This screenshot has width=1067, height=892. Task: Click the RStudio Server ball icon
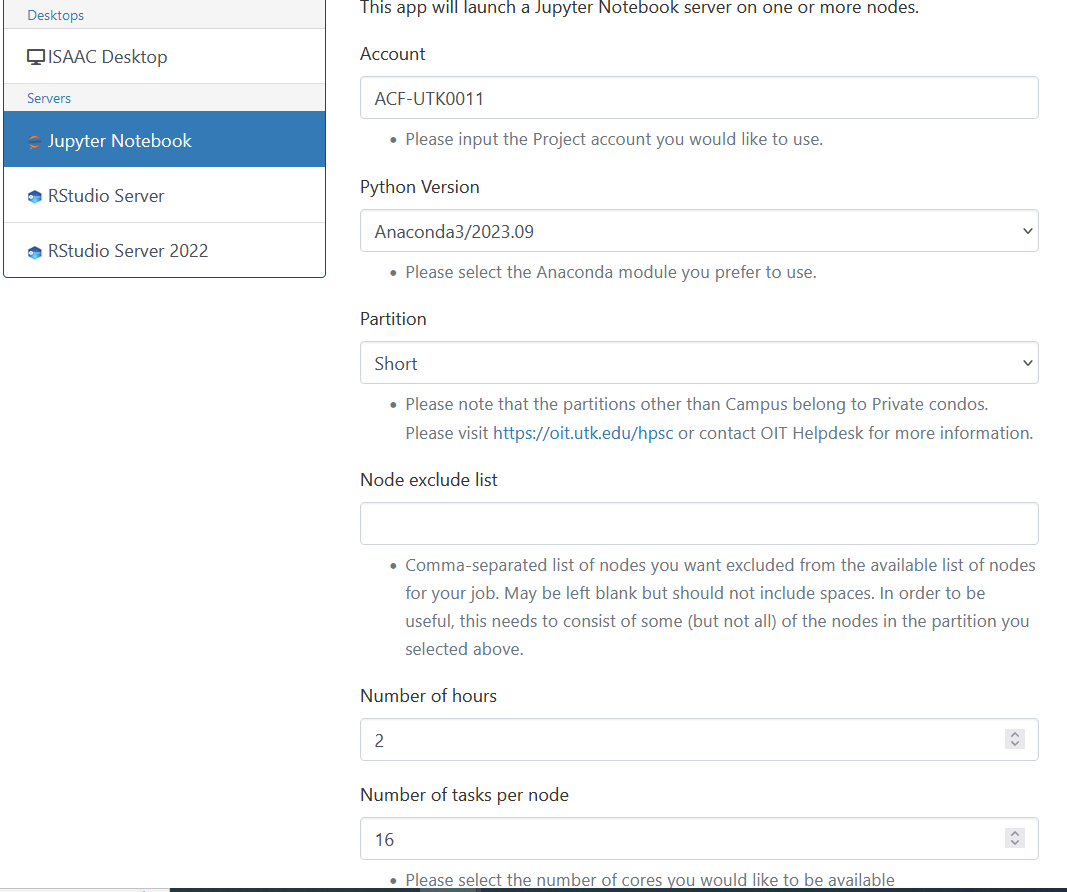[x=33, y=195]
